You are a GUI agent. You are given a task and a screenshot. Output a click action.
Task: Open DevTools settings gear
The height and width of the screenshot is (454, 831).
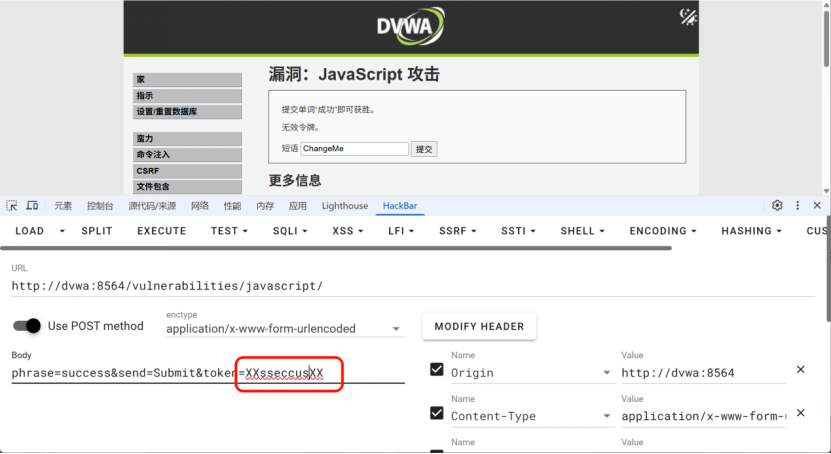(777, 206)
